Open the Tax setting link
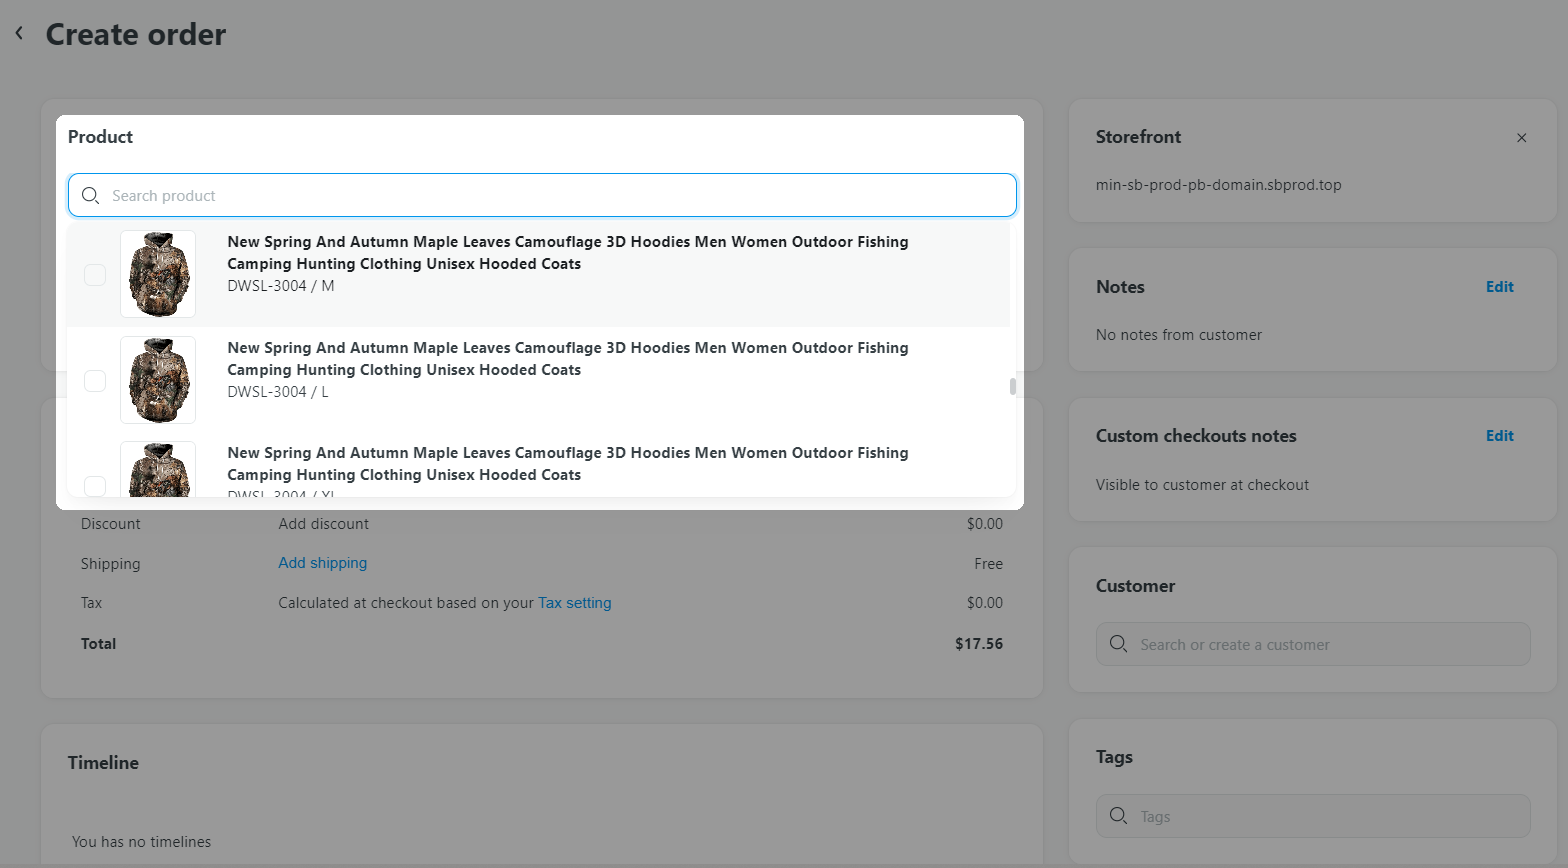1568x868 pixels. [x=574, y=603]
